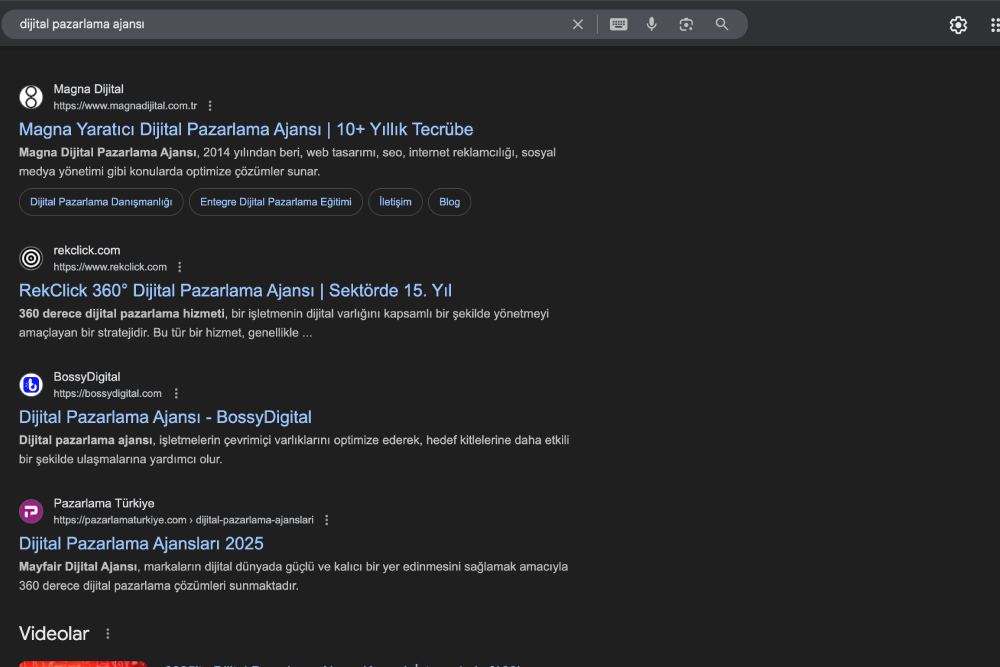Open Google apps grid icon
The height and width of the screenshot is (667, 1000).
pyautogui.click(x=994, y=25)
